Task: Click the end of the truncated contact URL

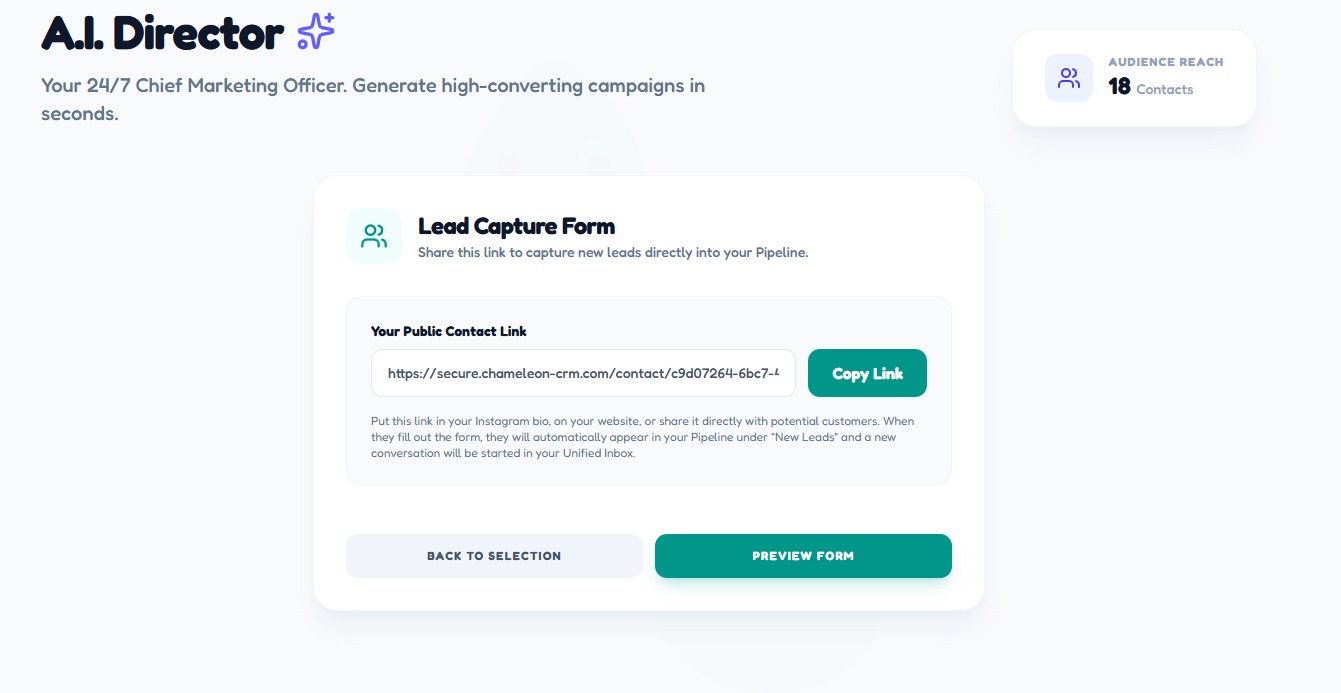Action: 780,373
